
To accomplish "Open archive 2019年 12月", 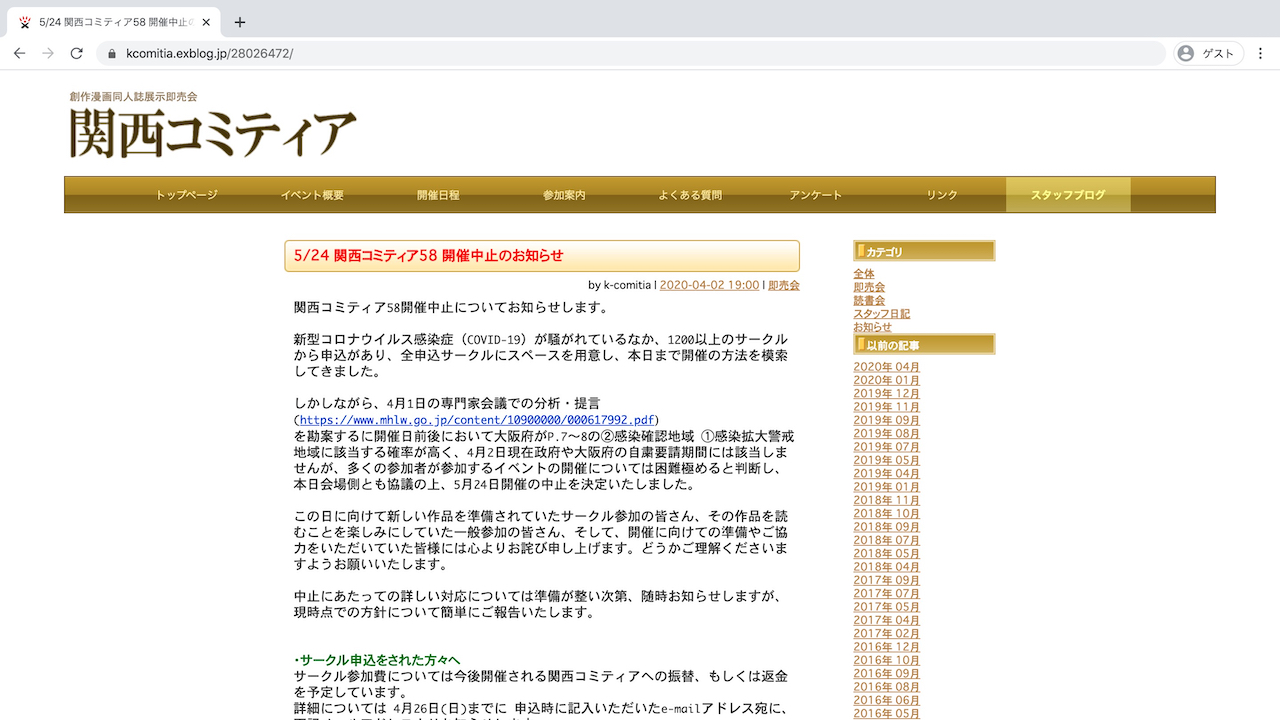I will pos(887,394).
